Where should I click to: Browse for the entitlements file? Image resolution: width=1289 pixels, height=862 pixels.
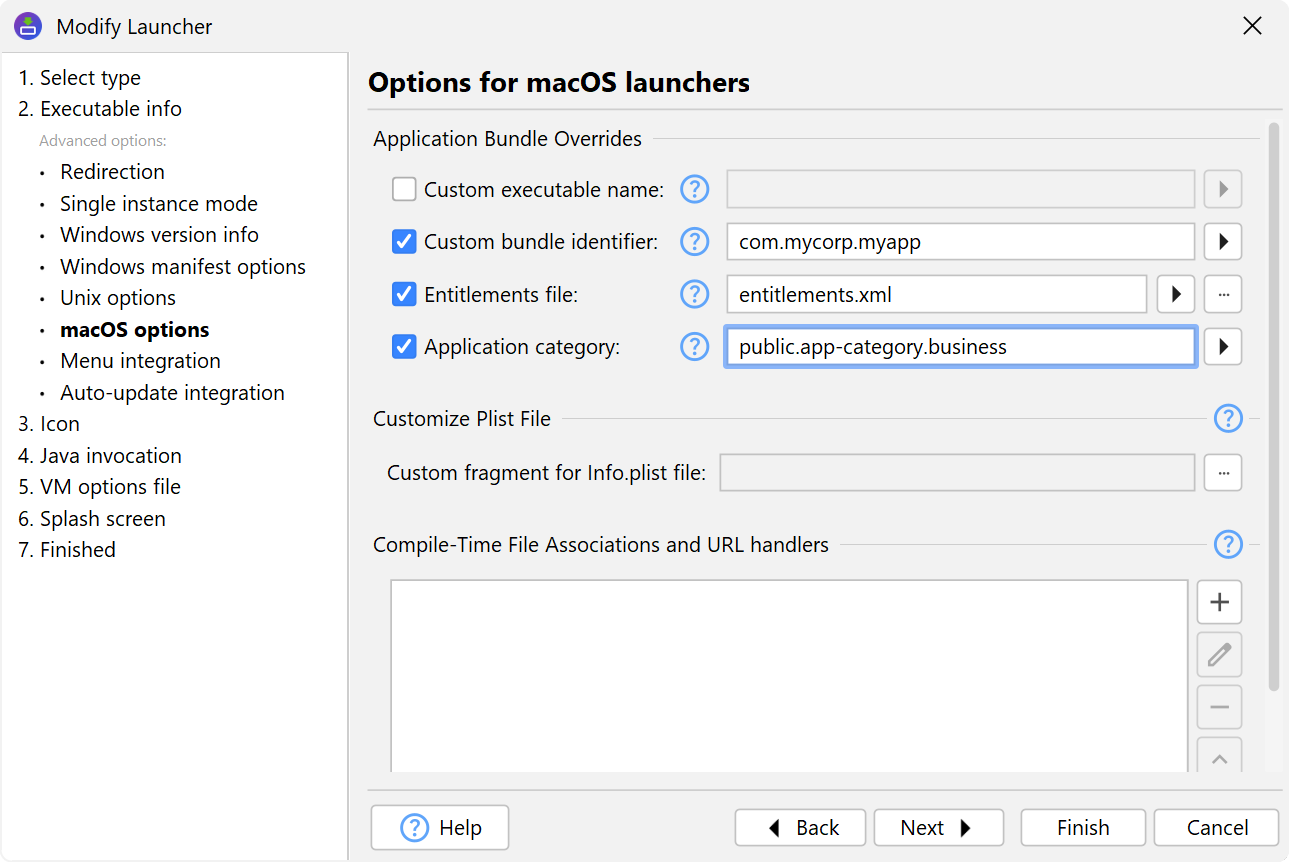(1222, 294)
